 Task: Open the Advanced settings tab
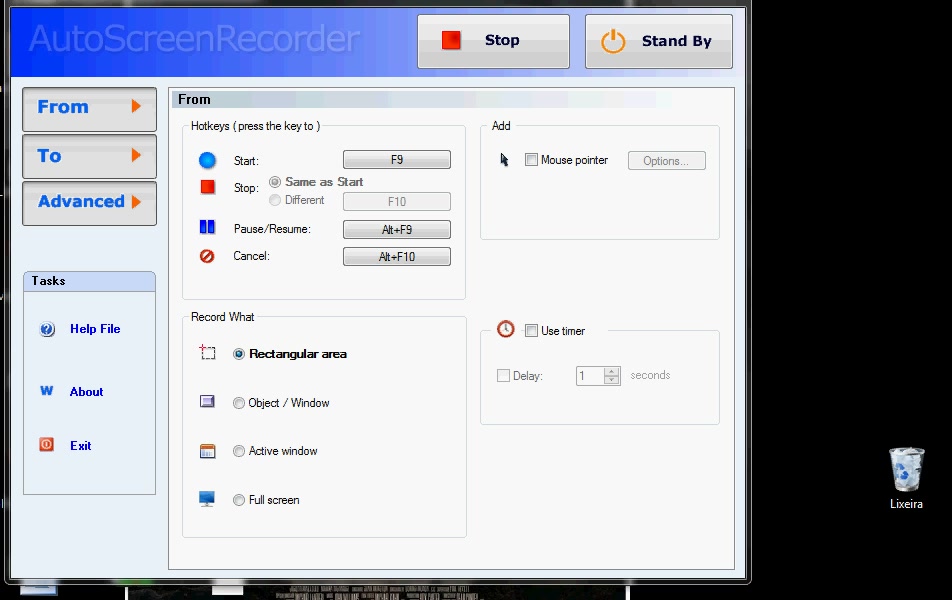(x=89, y=202)
